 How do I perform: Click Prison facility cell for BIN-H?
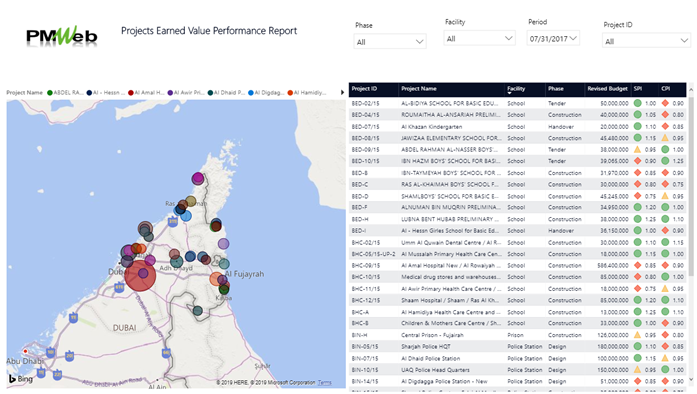point(515,335)
